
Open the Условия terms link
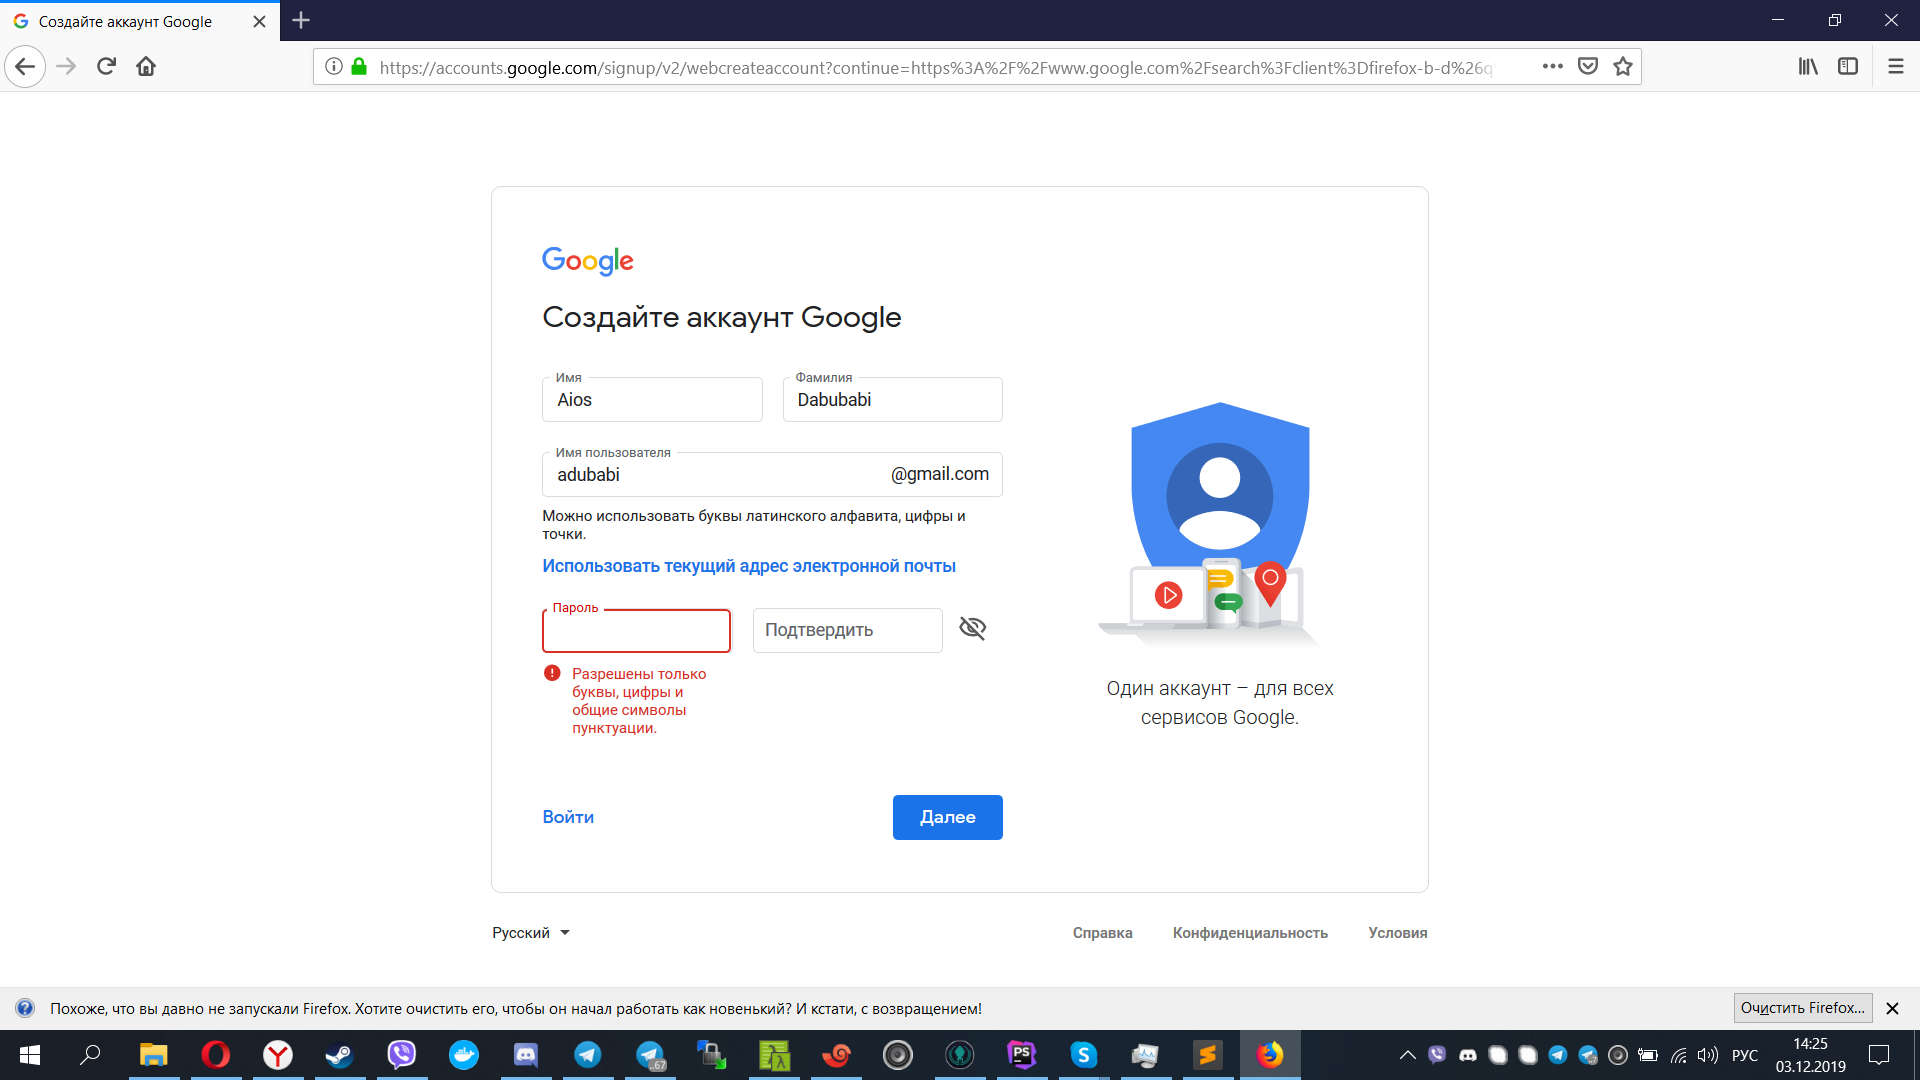point(1397,933)
